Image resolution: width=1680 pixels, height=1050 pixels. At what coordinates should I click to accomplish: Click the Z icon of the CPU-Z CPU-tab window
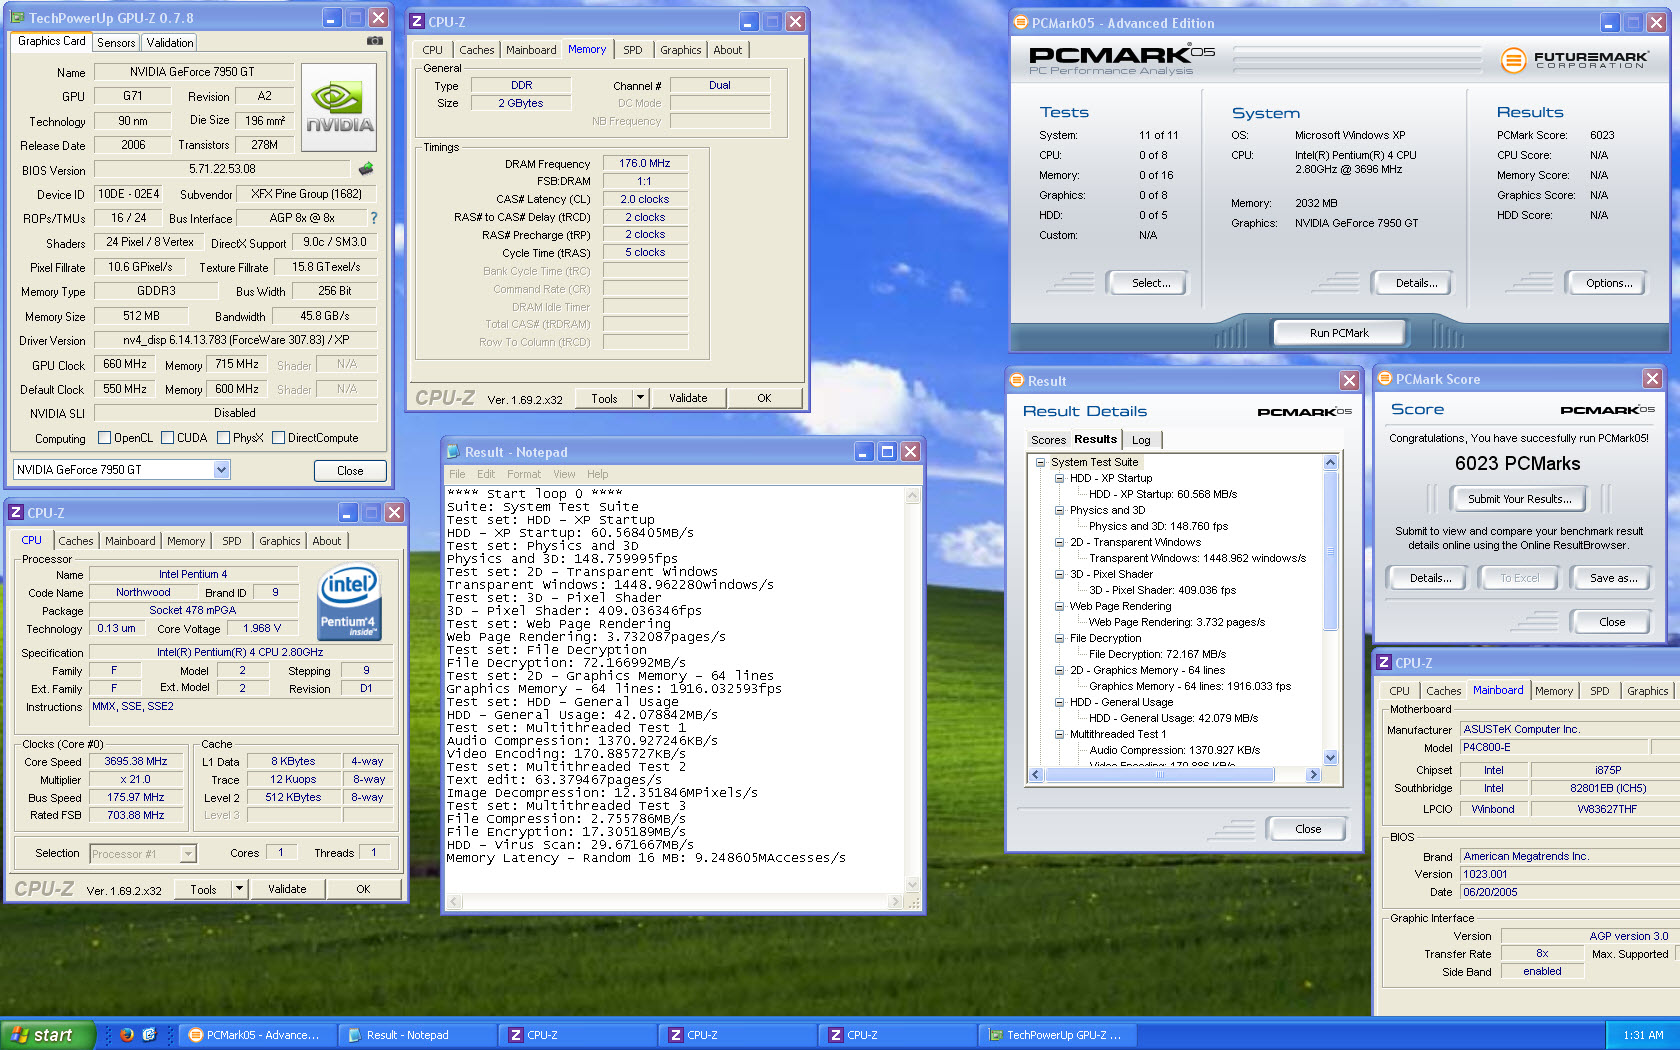[15, 512]
